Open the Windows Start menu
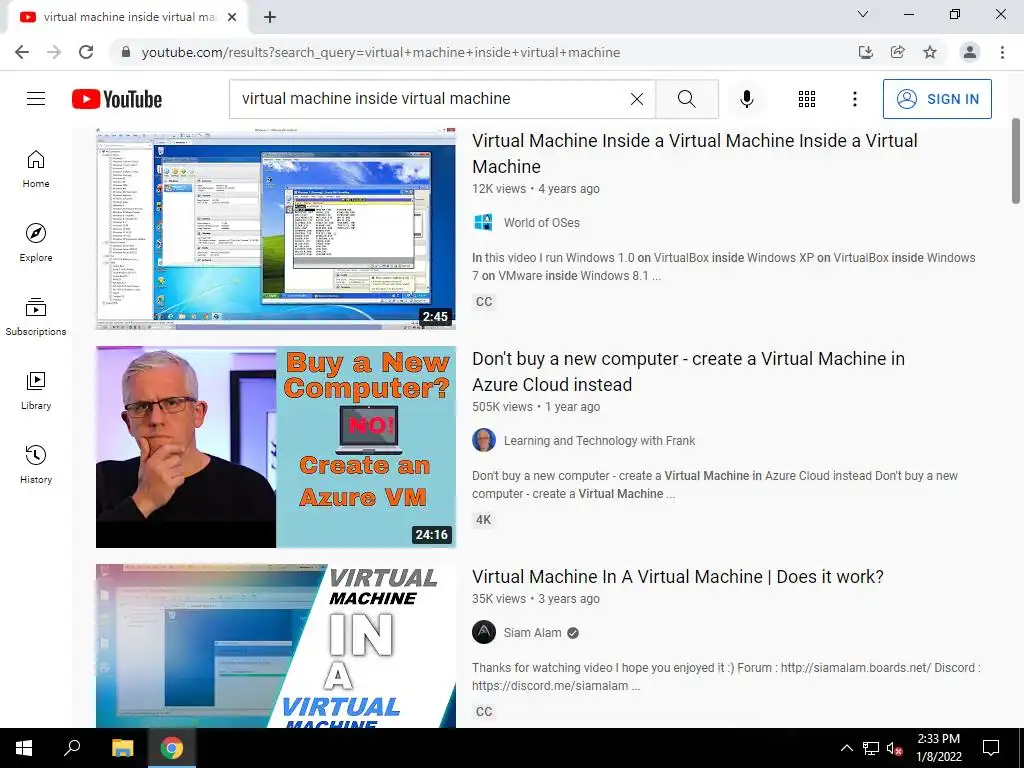Screen dimensions: 1024x768 point(24,748)
